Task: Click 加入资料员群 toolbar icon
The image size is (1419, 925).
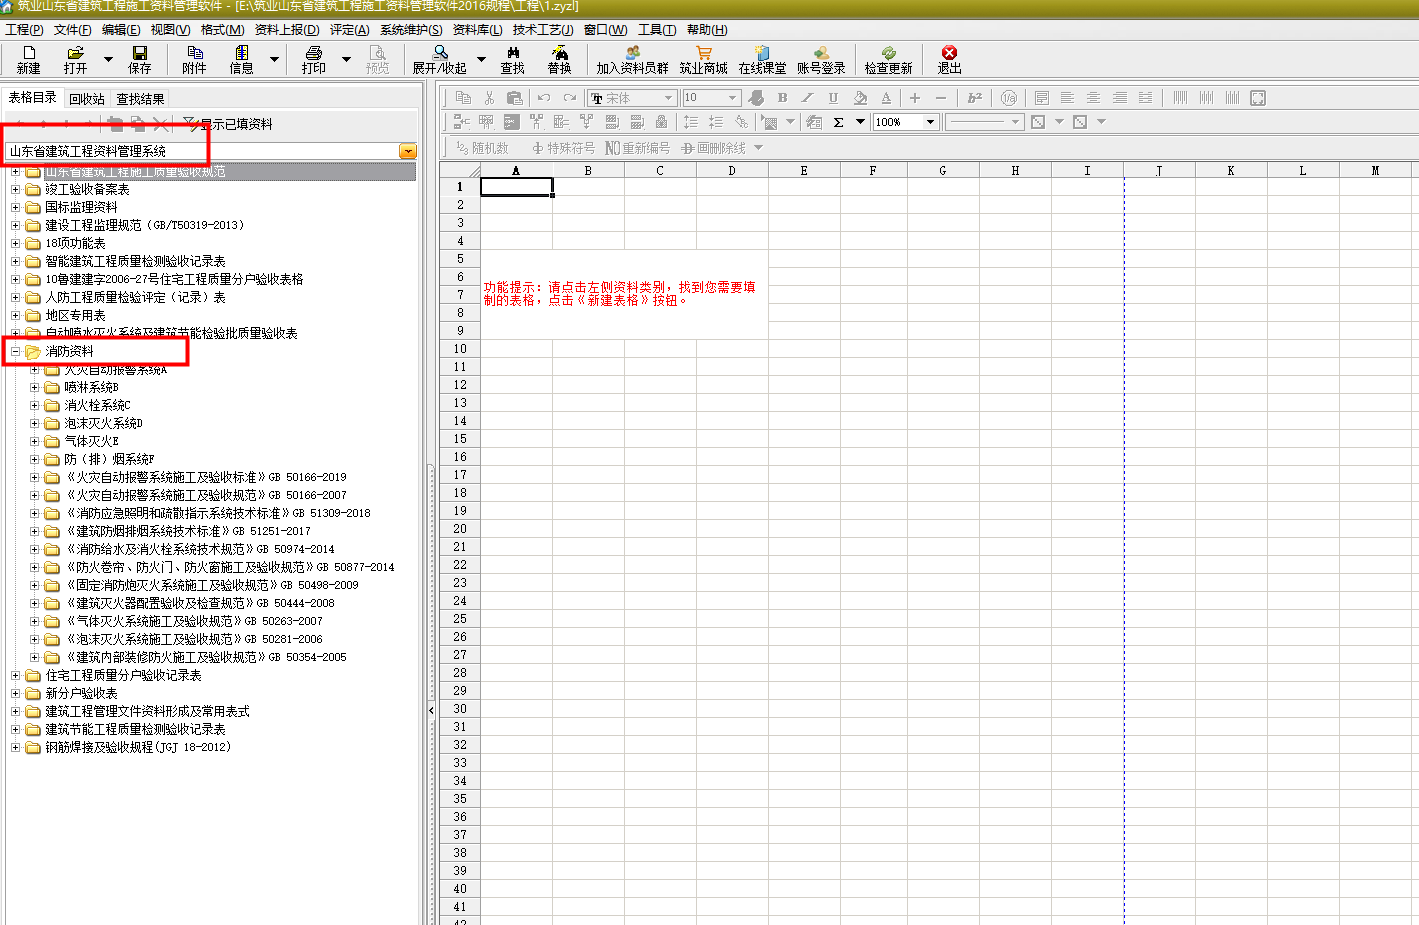Action: 632,59
